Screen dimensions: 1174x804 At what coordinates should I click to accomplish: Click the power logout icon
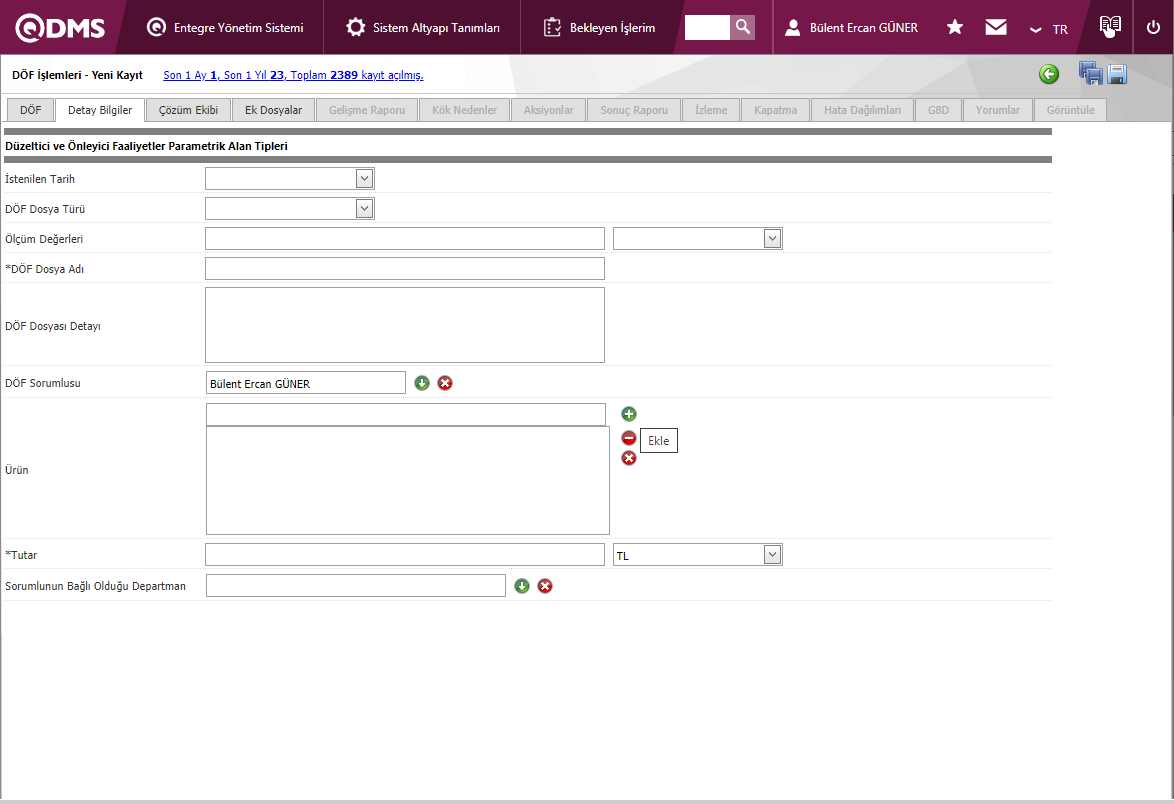pos(1153,27)
